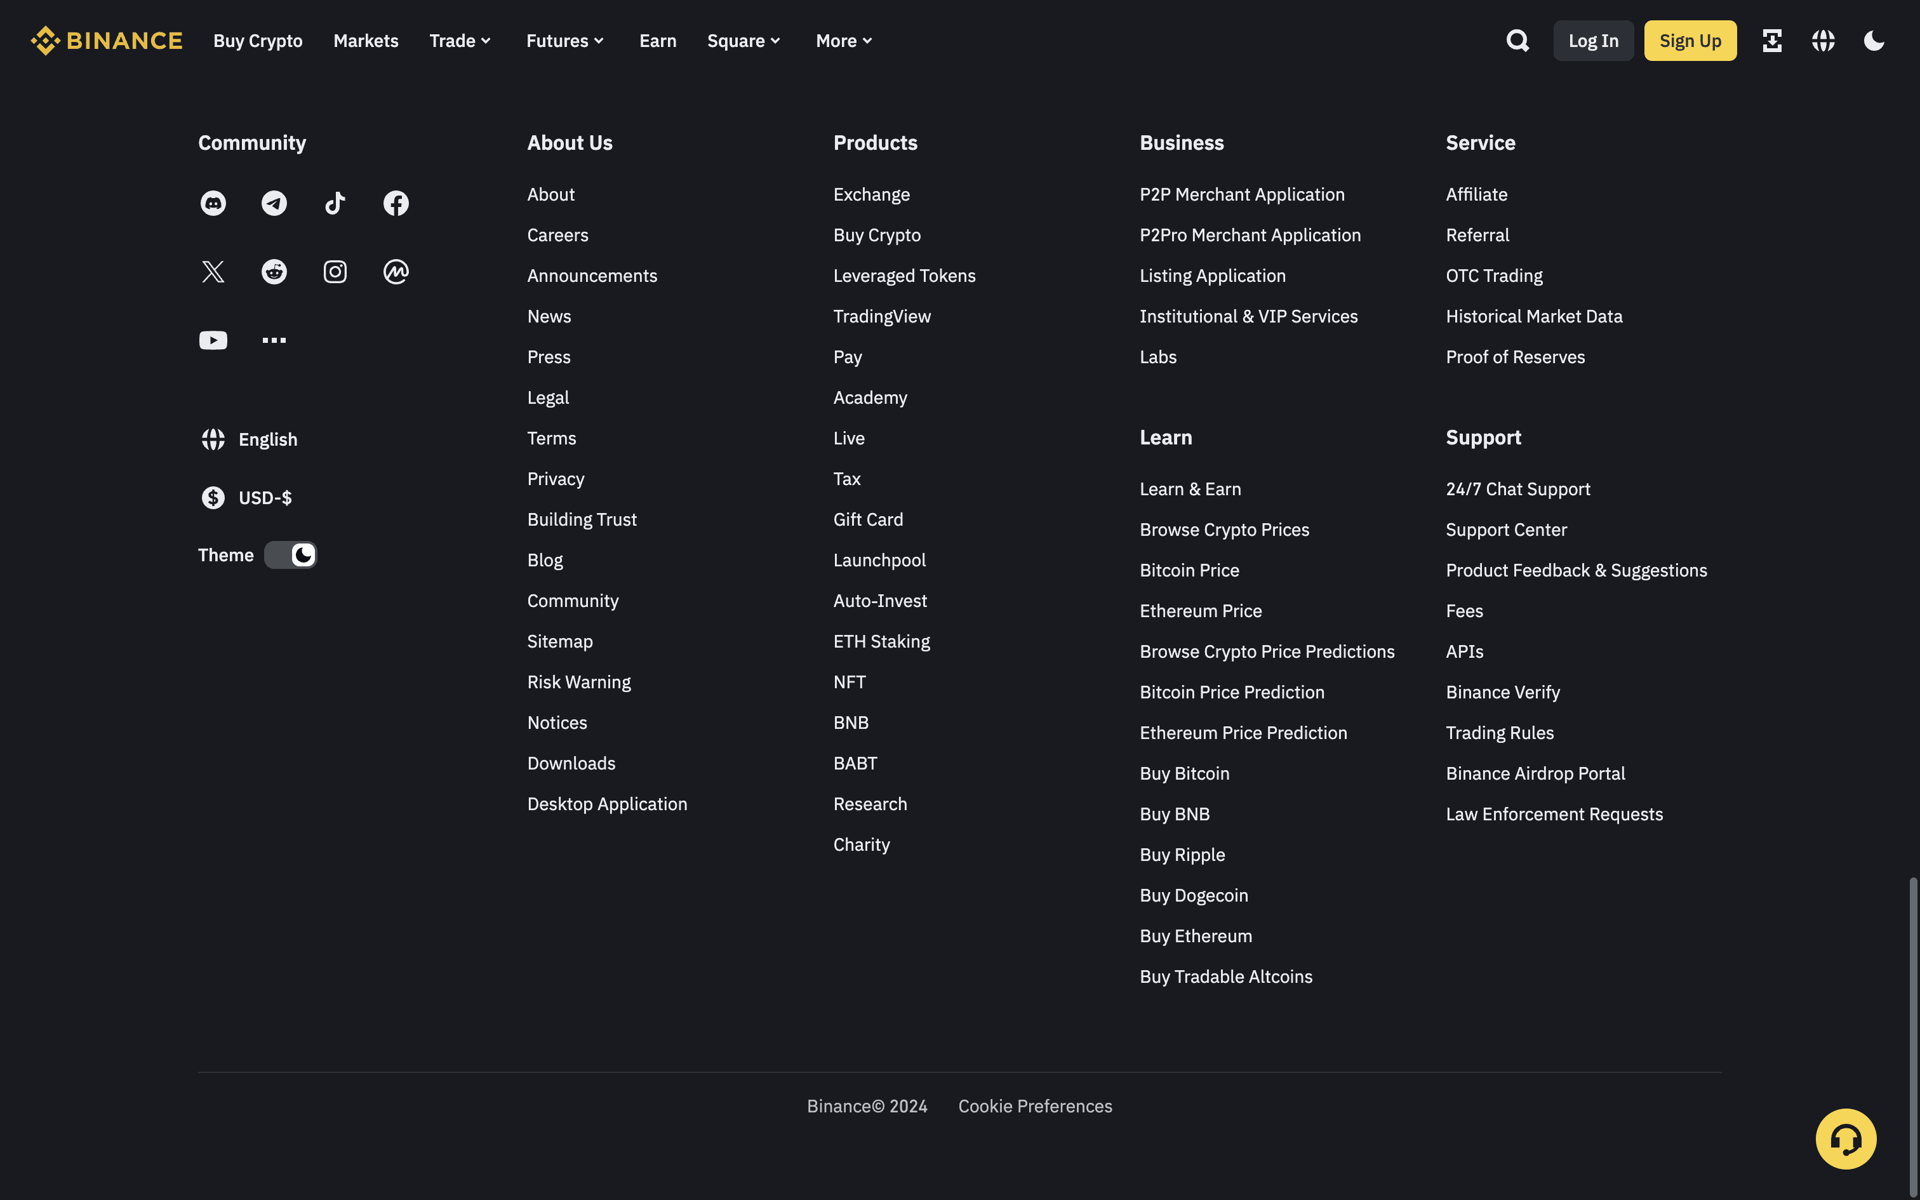Open 24/7 Chat Support link

coord(1518,489)
